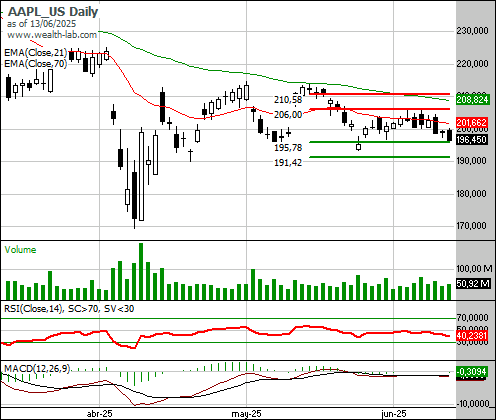
Task: Click the red 201,662 EMA value tag
Action: click(x=472, y=122)
